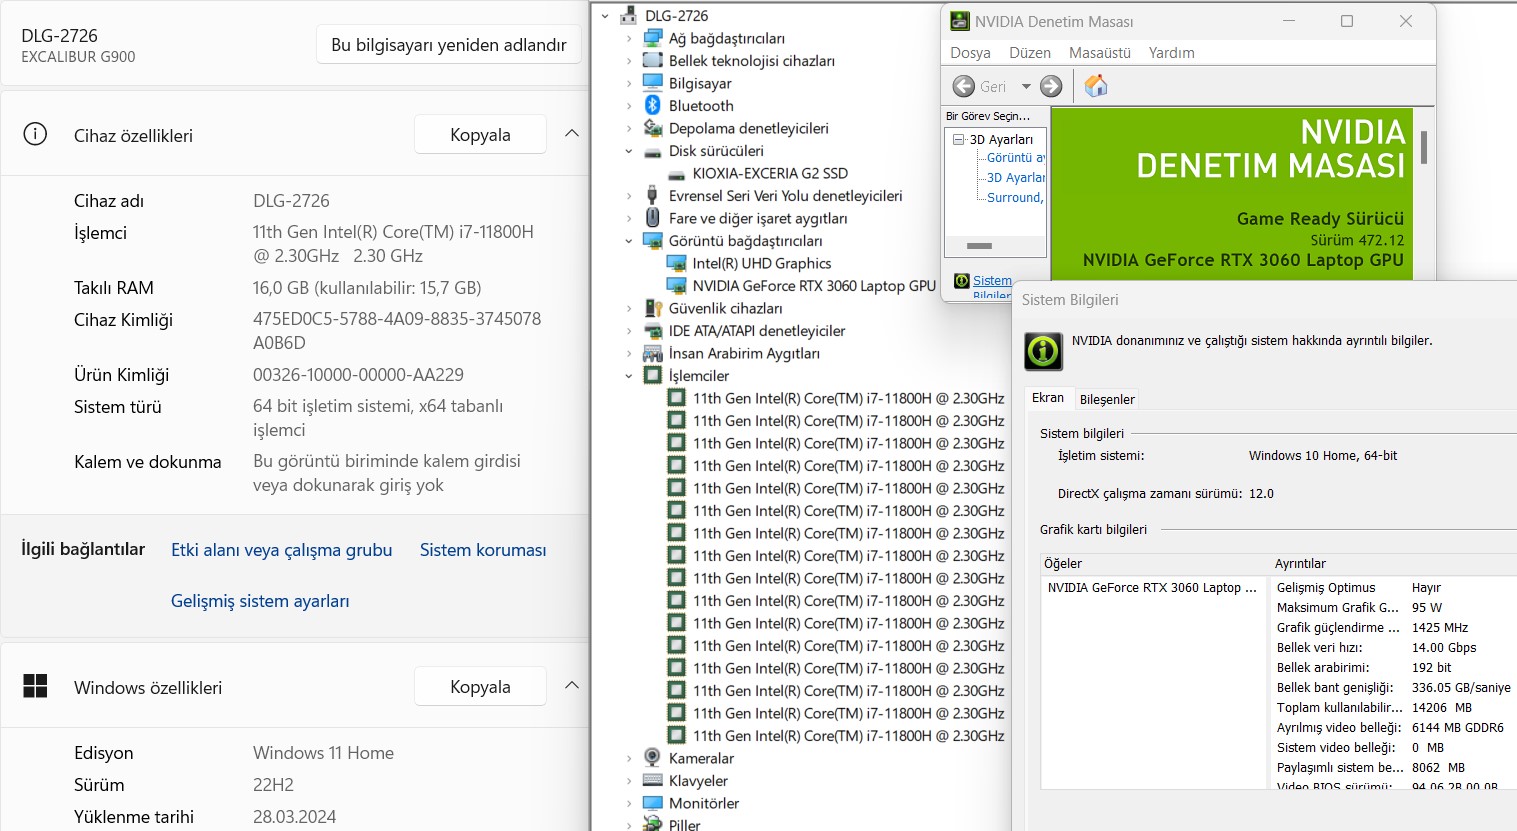Collapse the Windows özellikleri section chevron
This screenshot has width=1517, height=831.
[572, 685]
